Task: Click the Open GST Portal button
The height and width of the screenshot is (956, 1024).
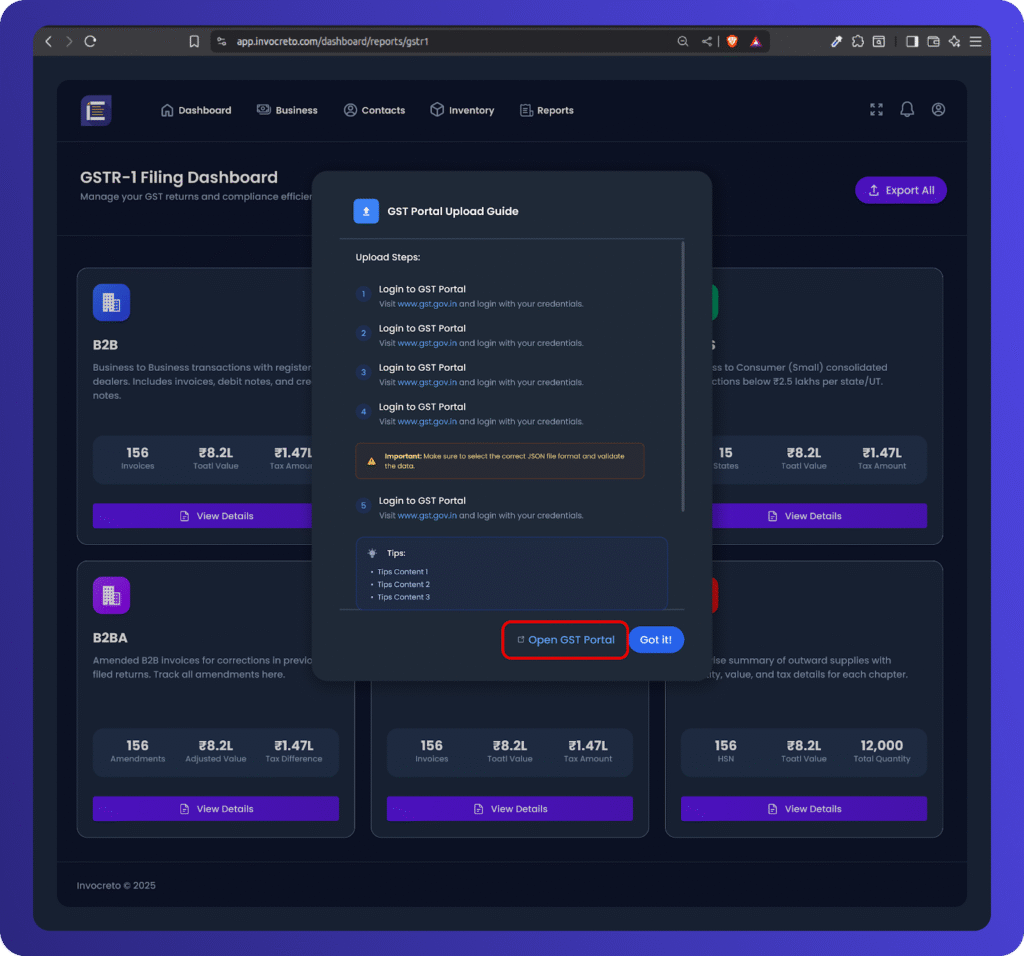Action: coord(565,640)
